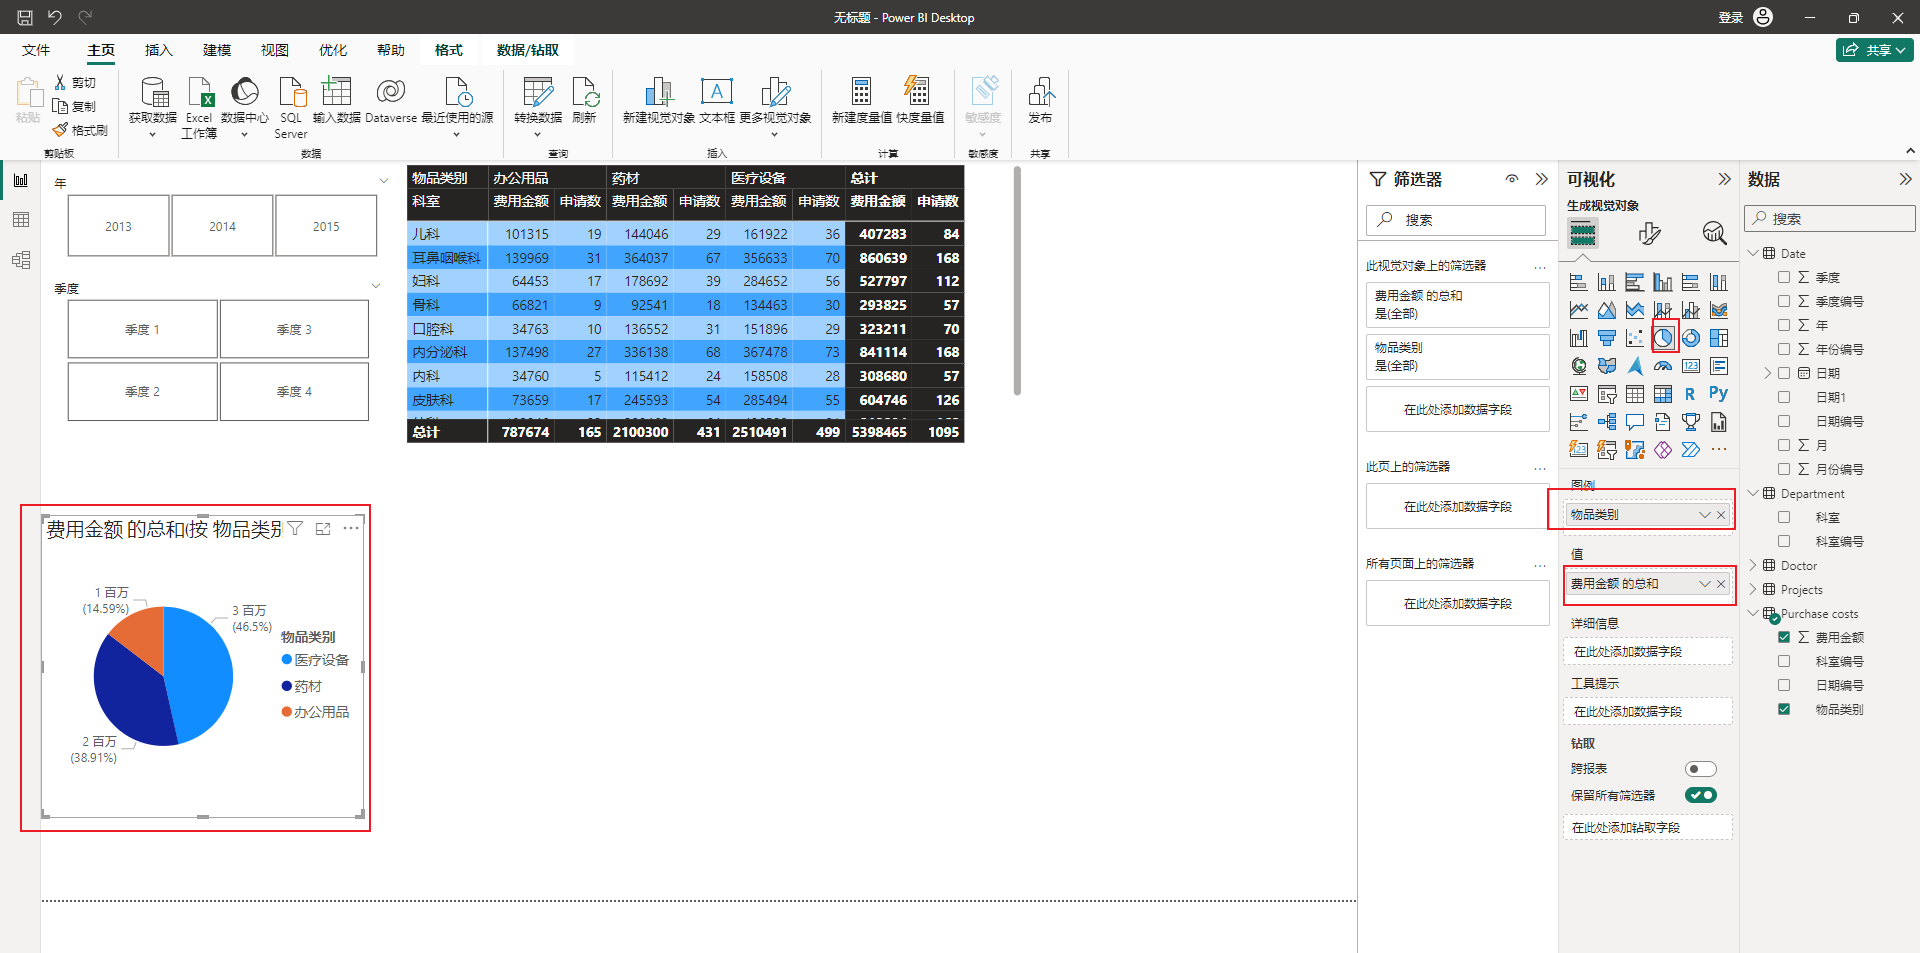Collapse the Purchase costs table

1753,613
